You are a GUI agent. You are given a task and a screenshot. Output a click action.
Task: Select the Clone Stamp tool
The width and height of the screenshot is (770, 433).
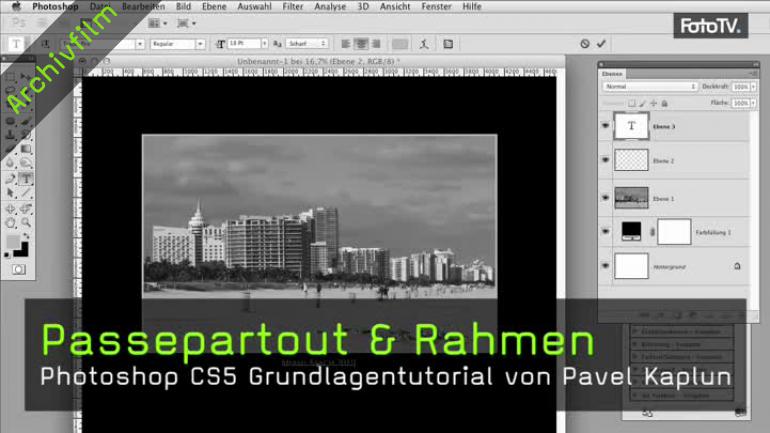(x=10, y=134)
